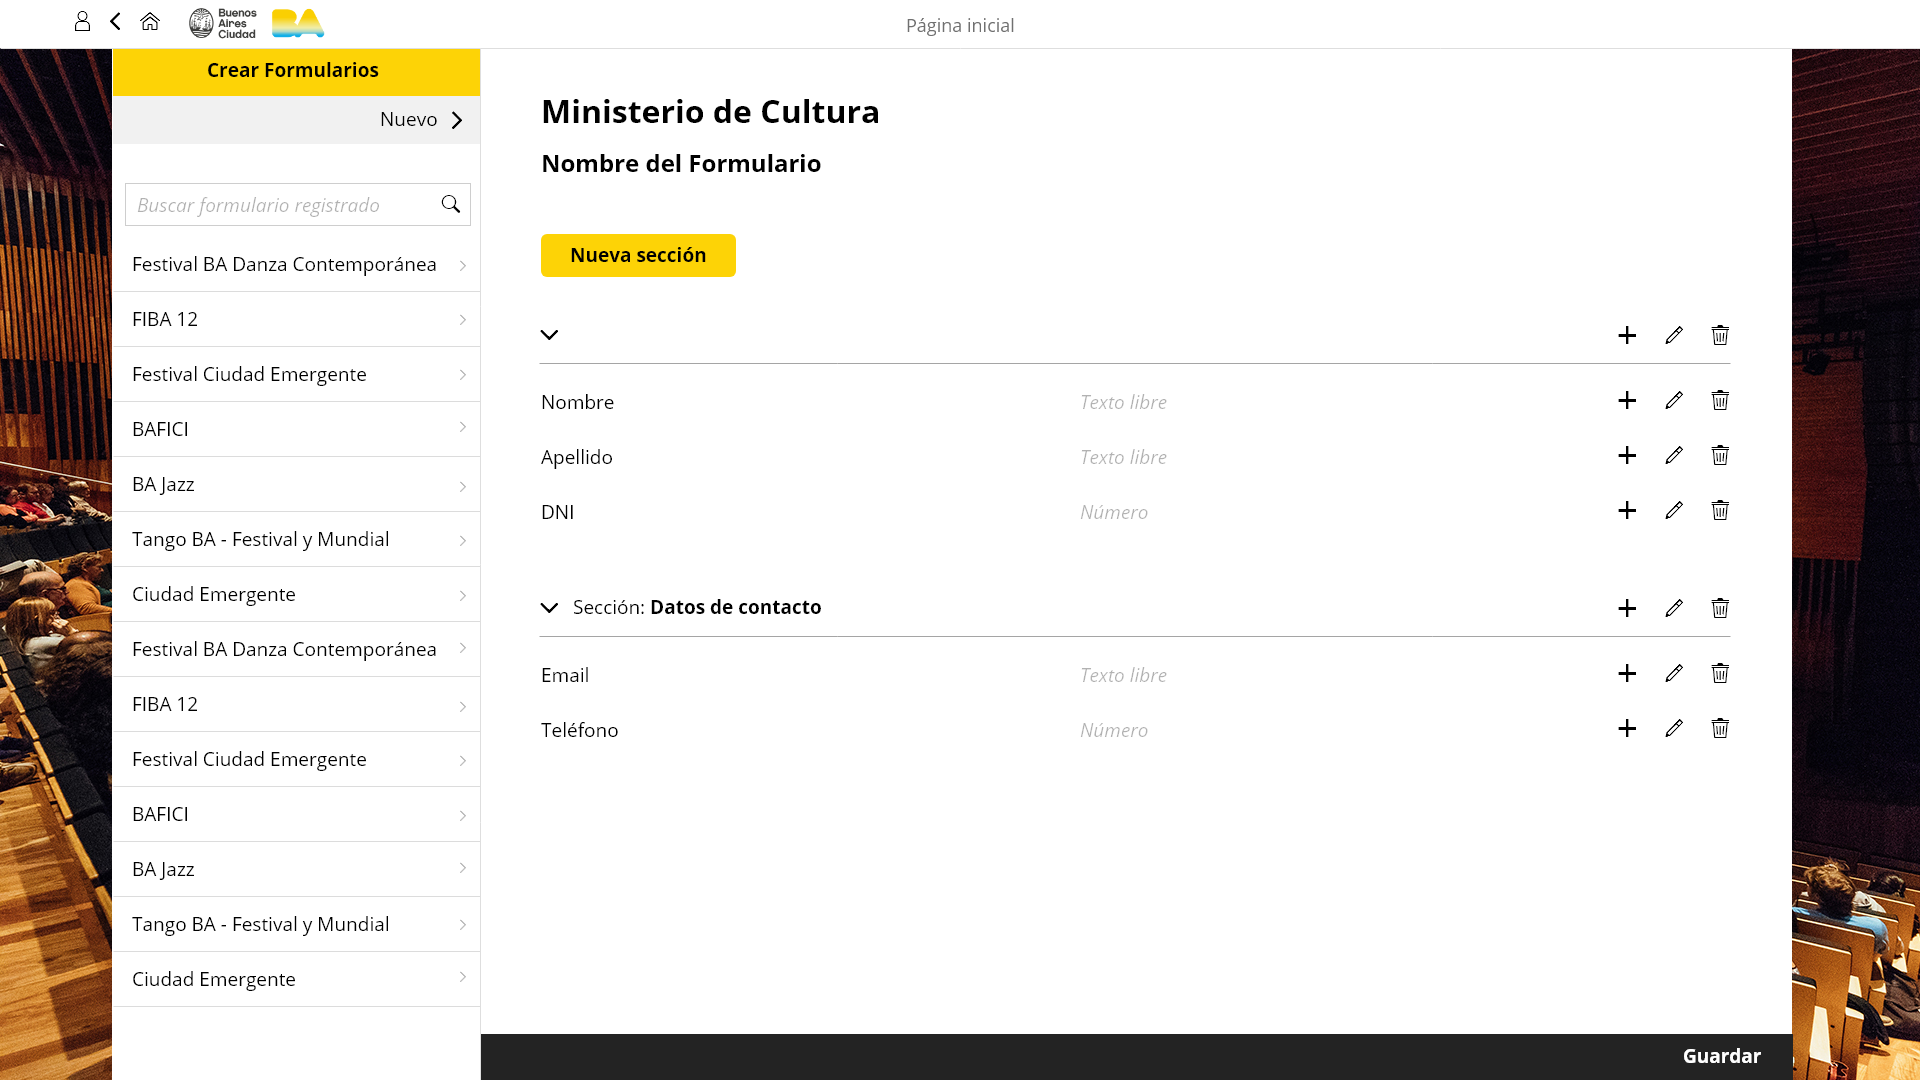Image resolution: width=1920 pixels, height=1080 pixels.
Task: Click the Texto libre type for Apellido
Action: tap(1123, 457)
